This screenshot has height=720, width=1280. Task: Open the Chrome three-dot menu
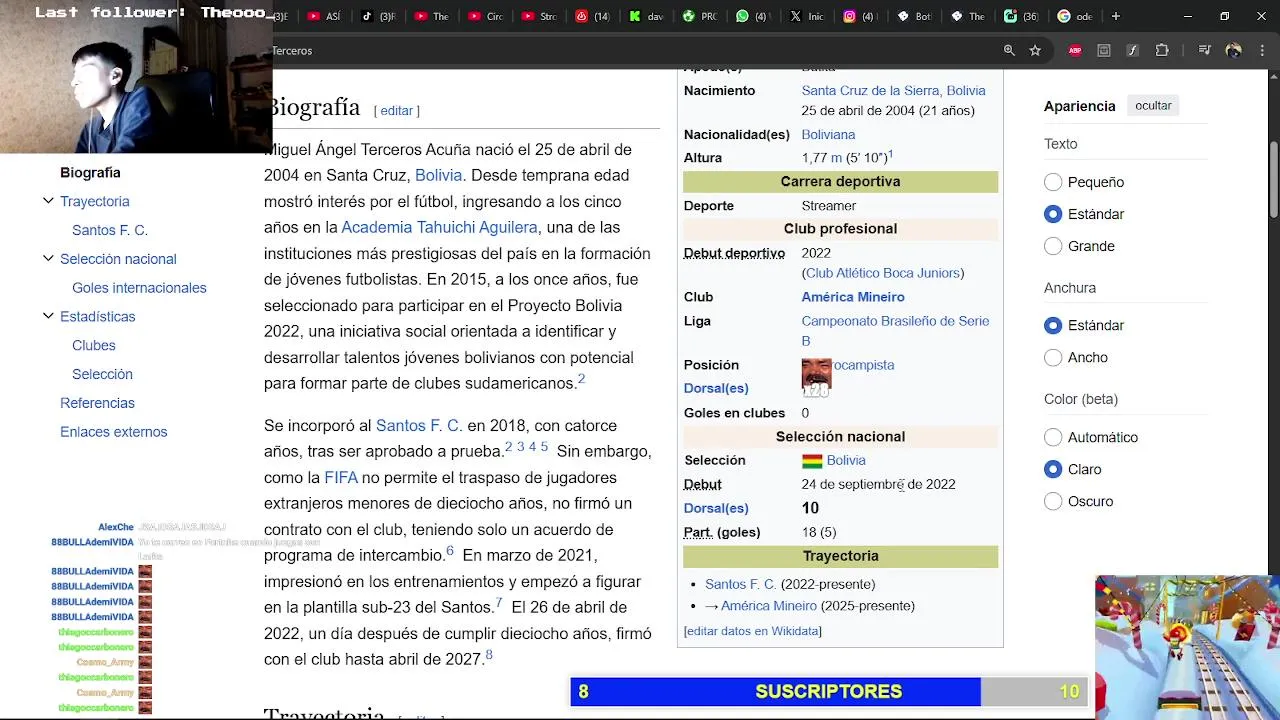1260,50
